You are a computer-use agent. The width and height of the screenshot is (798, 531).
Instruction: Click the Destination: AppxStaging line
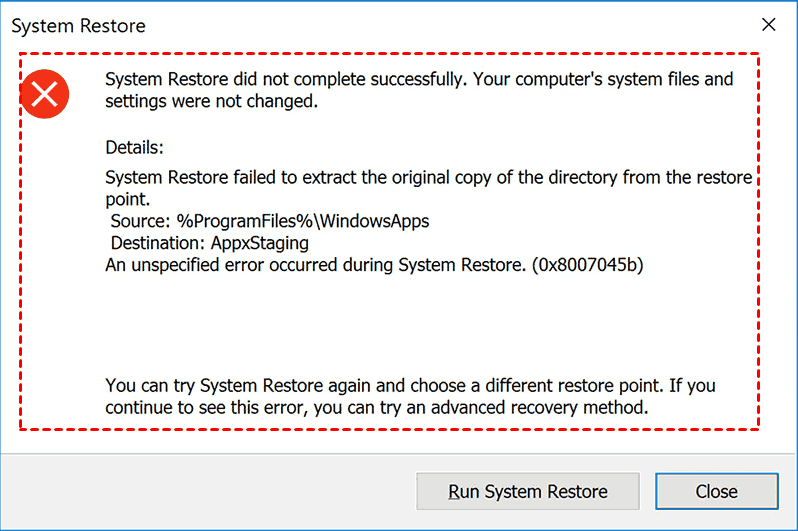click(210, 243)
